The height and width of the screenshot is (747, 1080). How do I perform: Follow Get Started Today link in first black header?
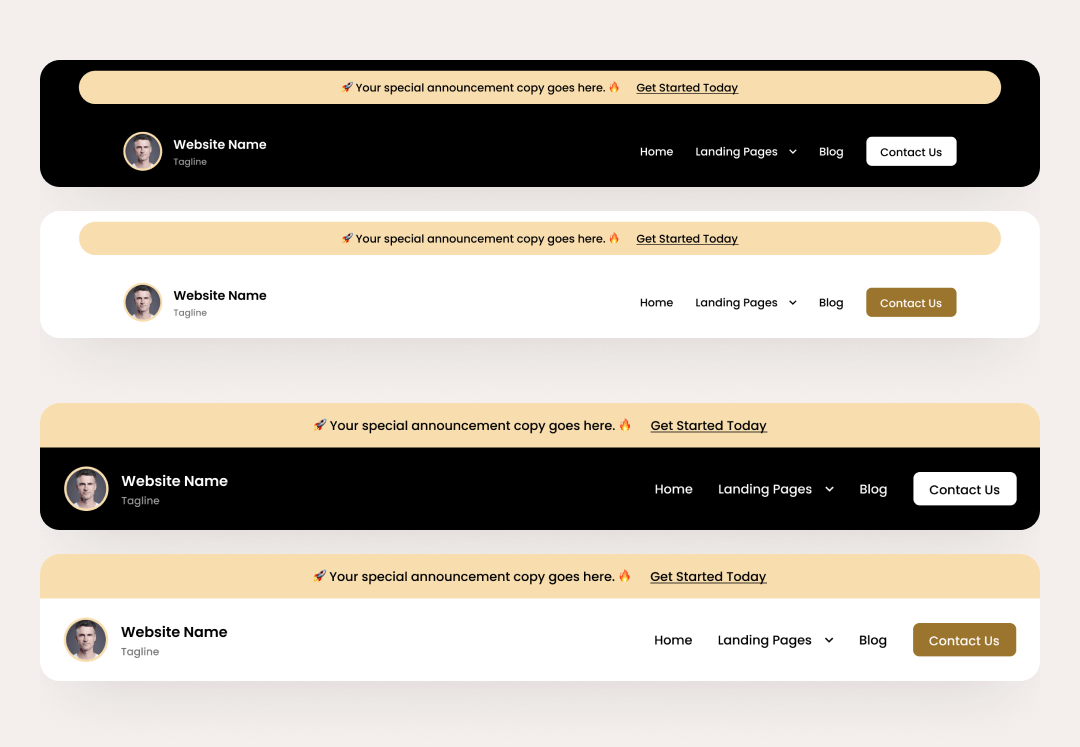687,87
